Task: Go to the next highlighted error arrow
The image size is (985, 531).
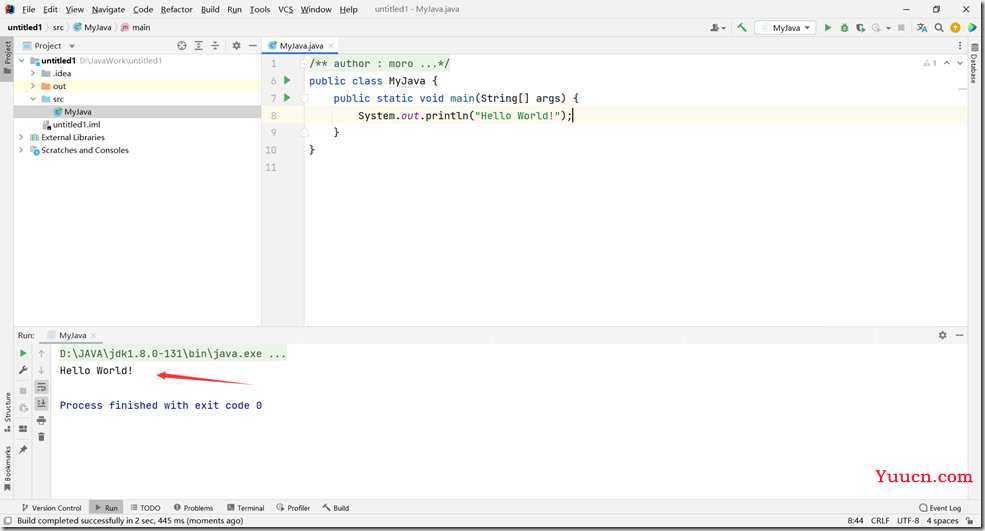Action: point(960,63)
